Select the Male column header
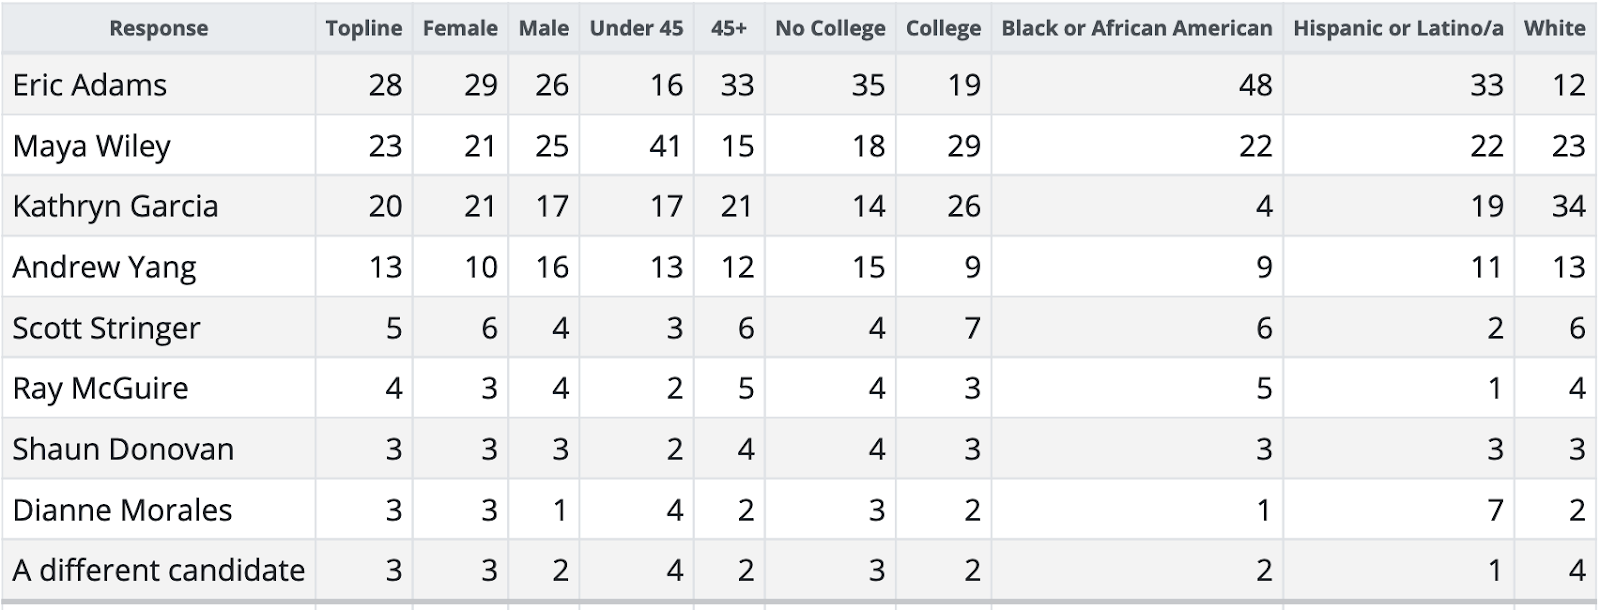 (x=543, y=28)
